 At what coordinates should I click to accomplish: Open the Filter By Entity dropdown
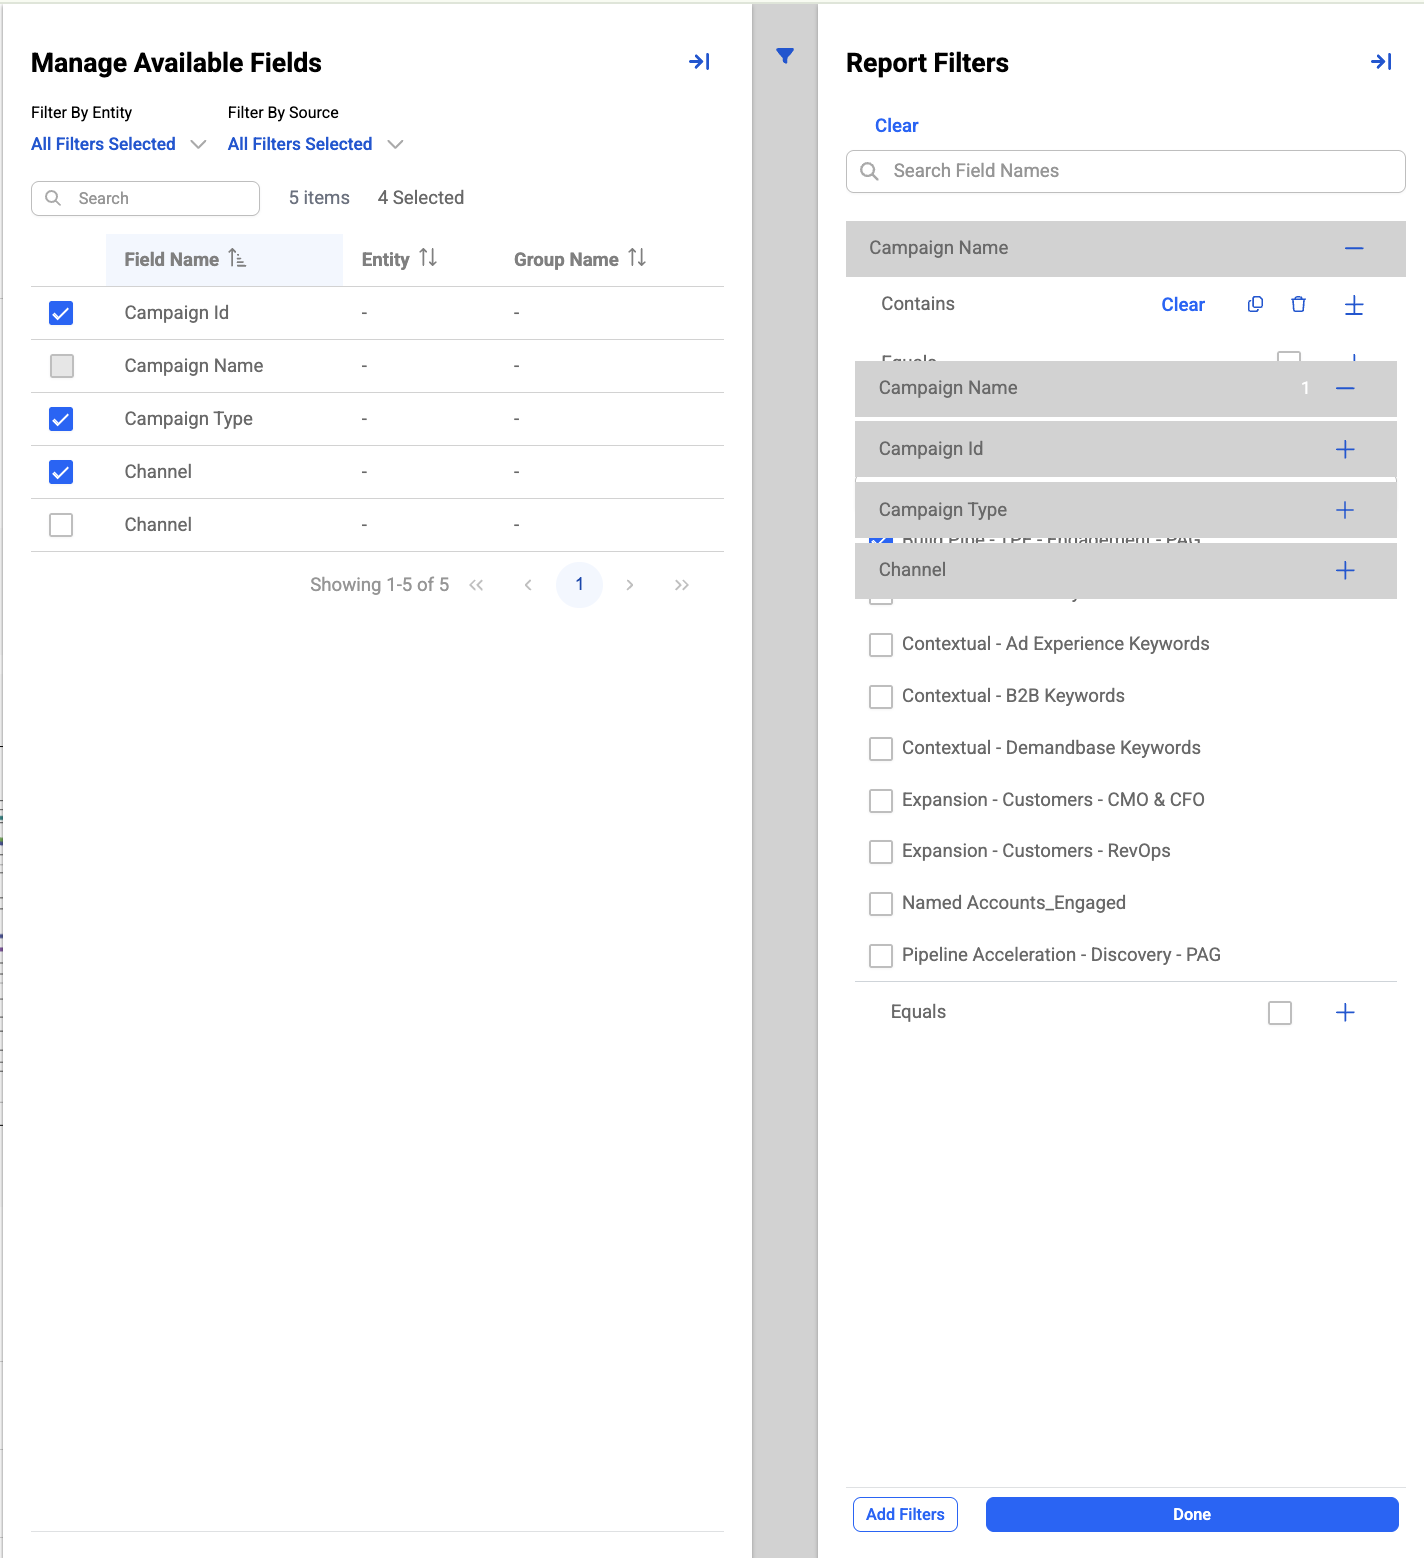pos(118,144)
